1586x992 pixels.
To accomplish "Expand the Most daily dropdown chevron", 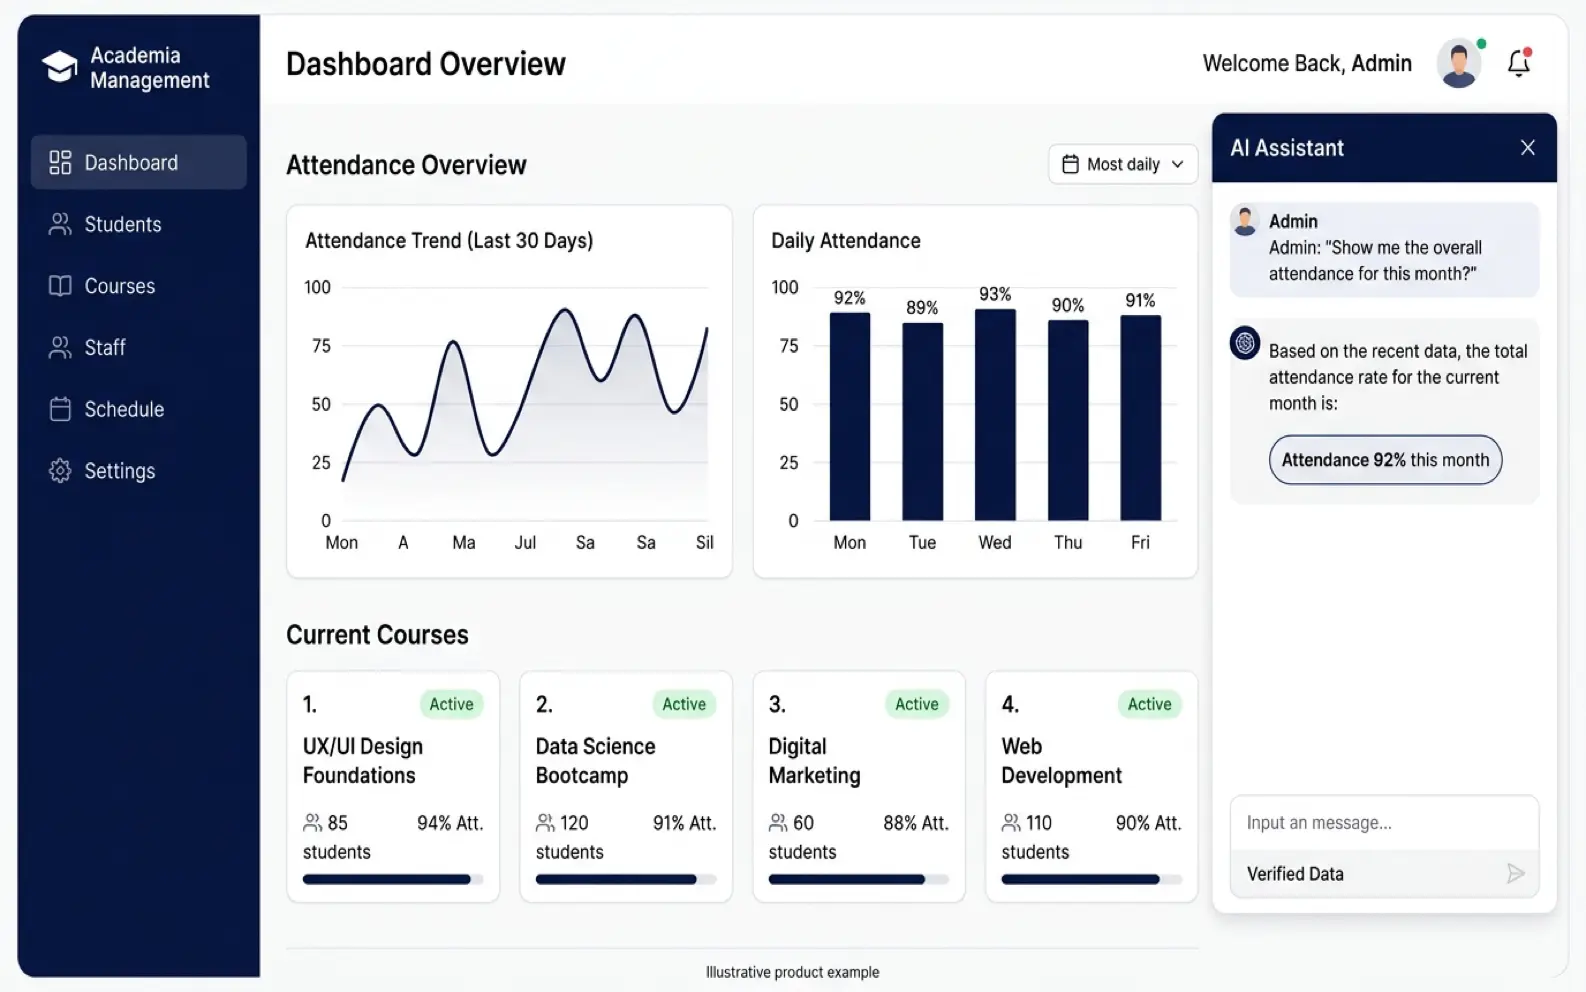I will pos(1177,164).
